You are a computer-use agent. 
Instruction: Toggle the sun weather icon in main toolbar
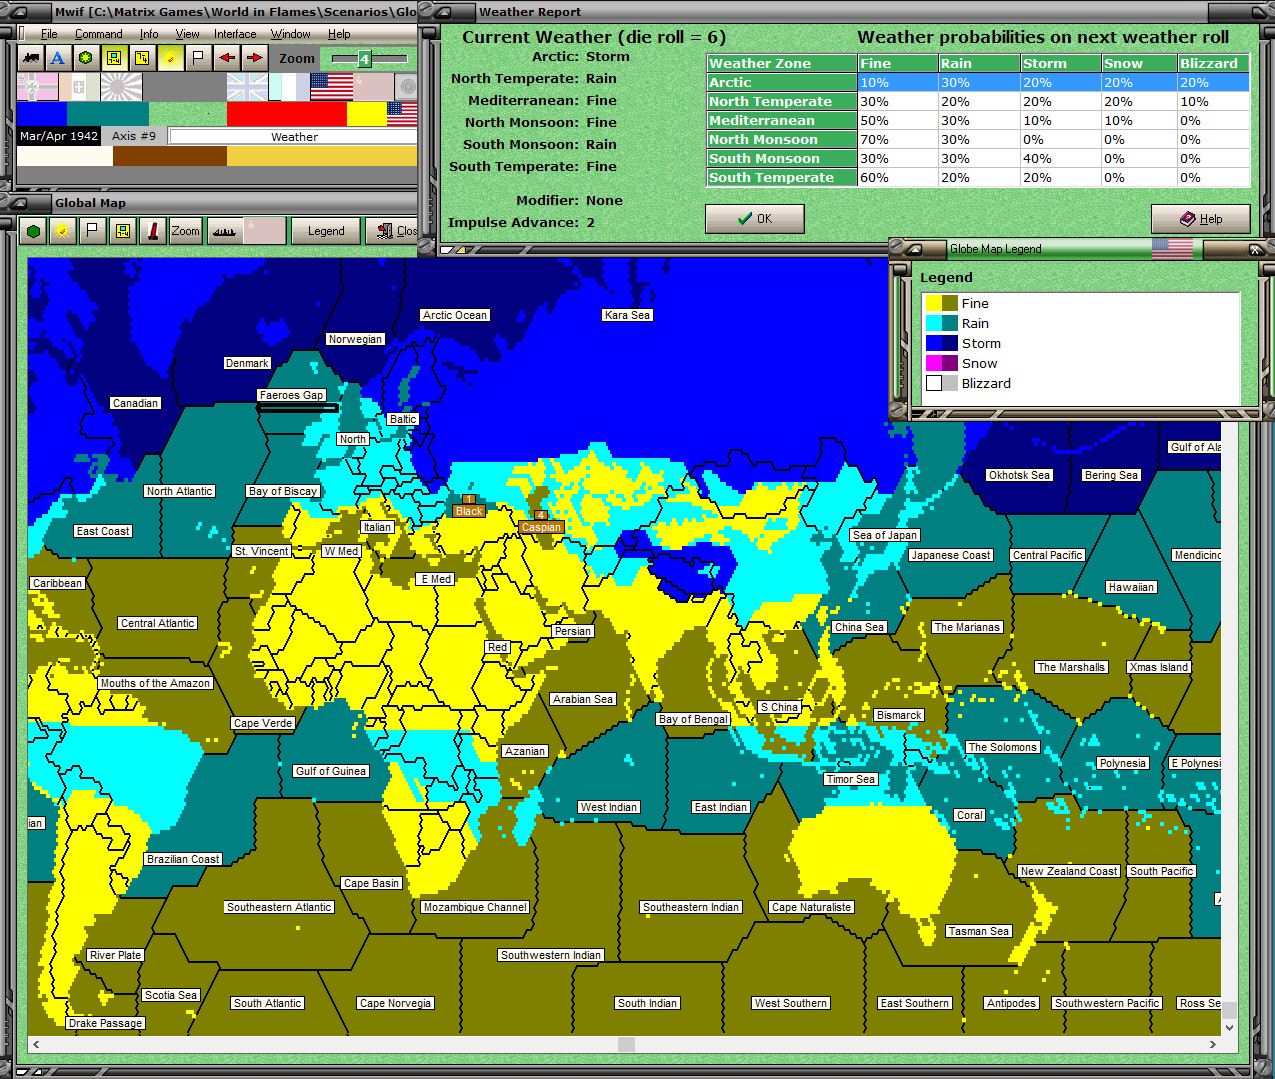(171, 58)
